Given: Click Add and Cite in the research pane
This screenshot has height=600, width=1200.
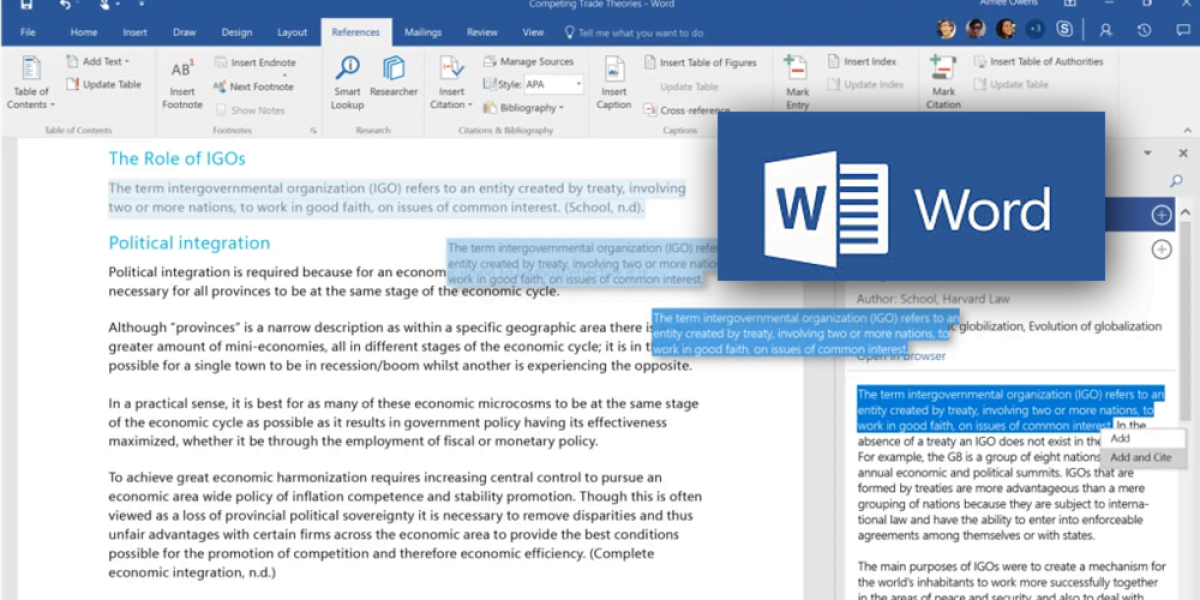Looking at the screenshot, I should click(1143, 457).
